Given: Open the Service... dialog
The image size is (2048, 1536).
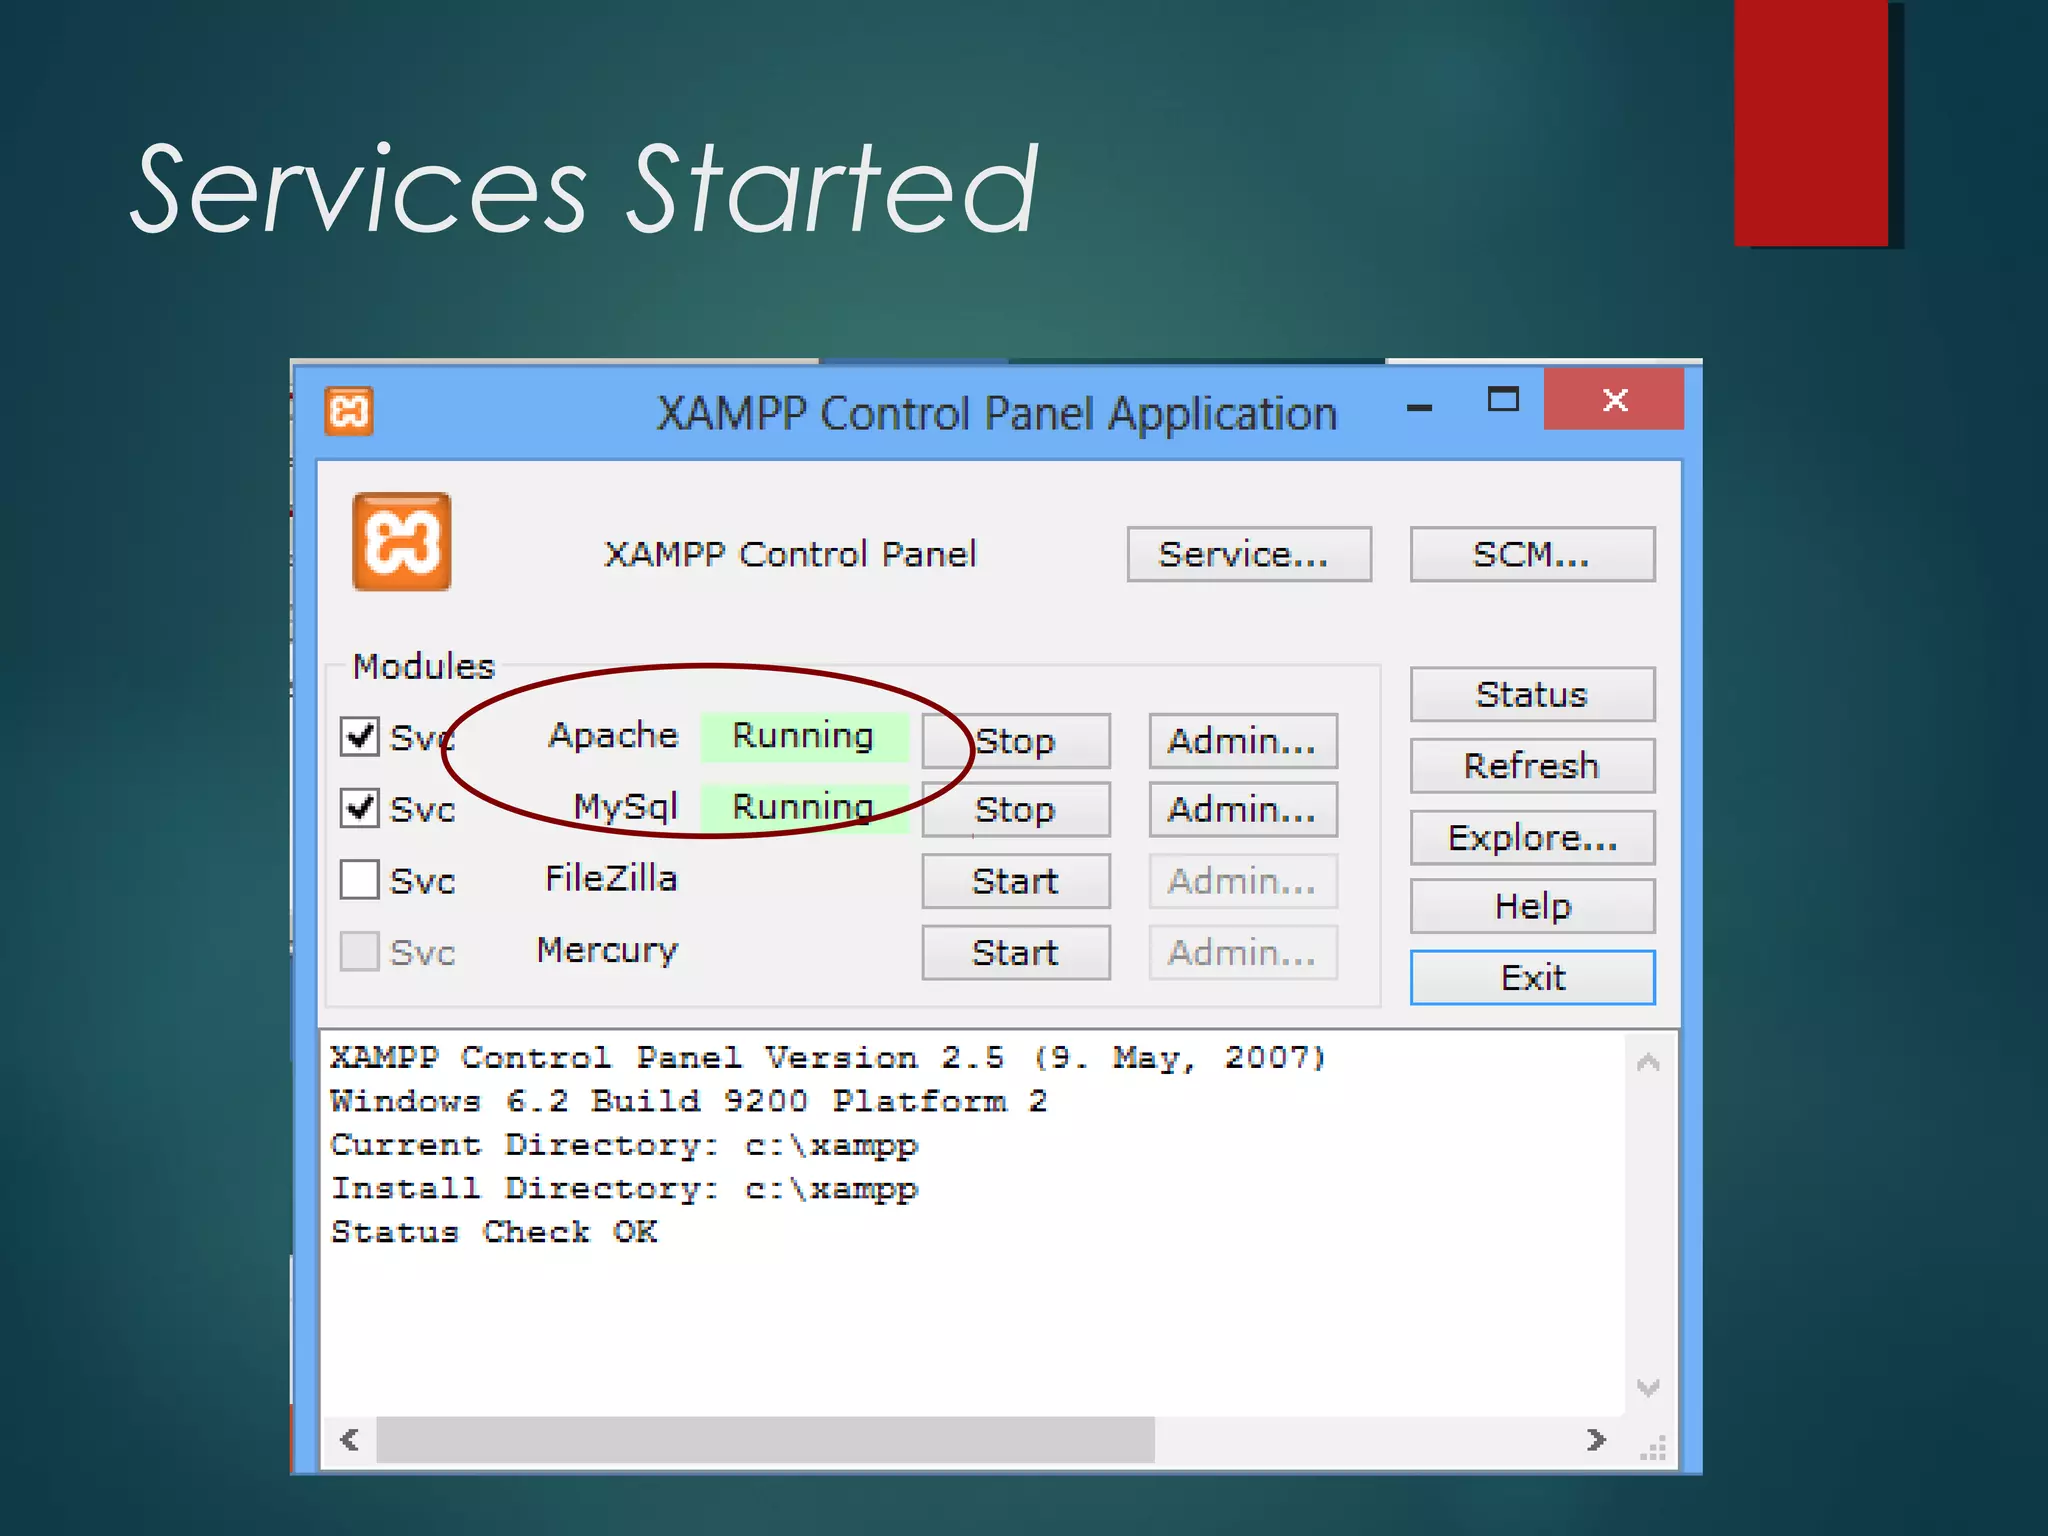Looking at the screenshot, I should 1249,554.
